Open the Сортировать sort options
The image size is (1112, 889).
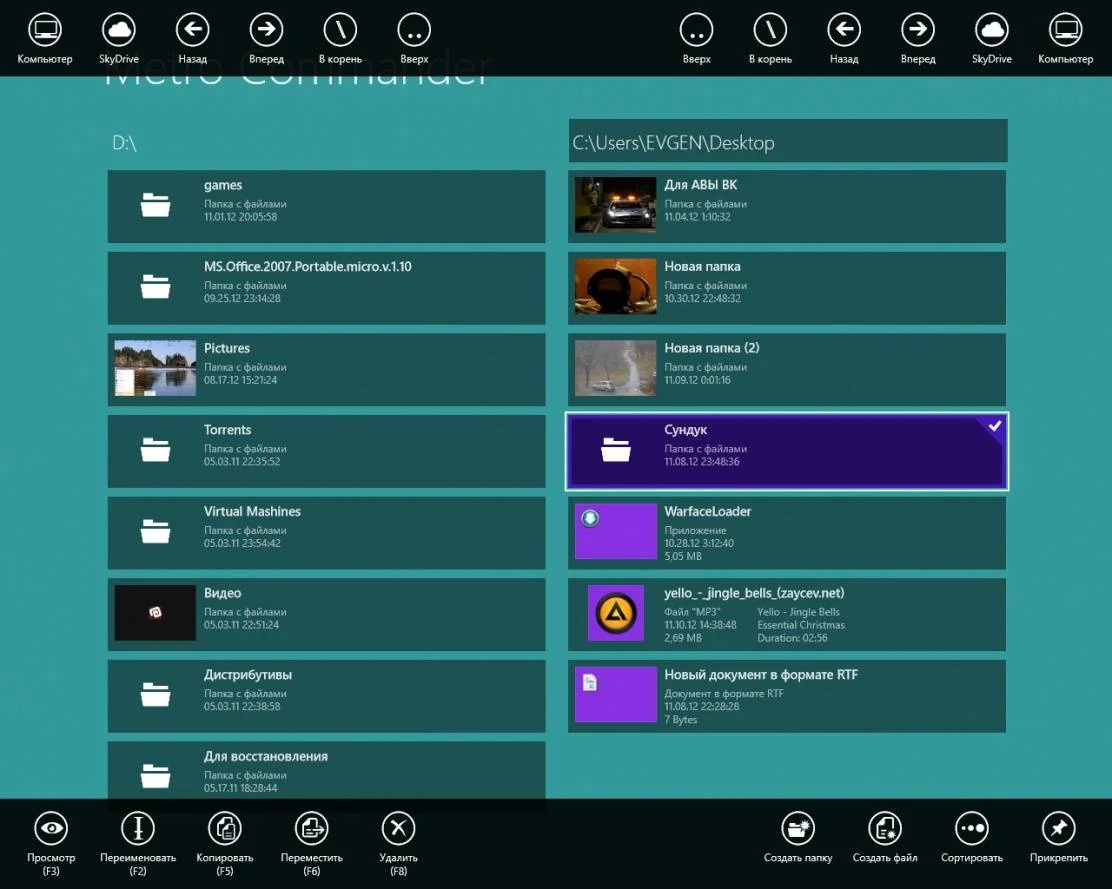point(972,828)
